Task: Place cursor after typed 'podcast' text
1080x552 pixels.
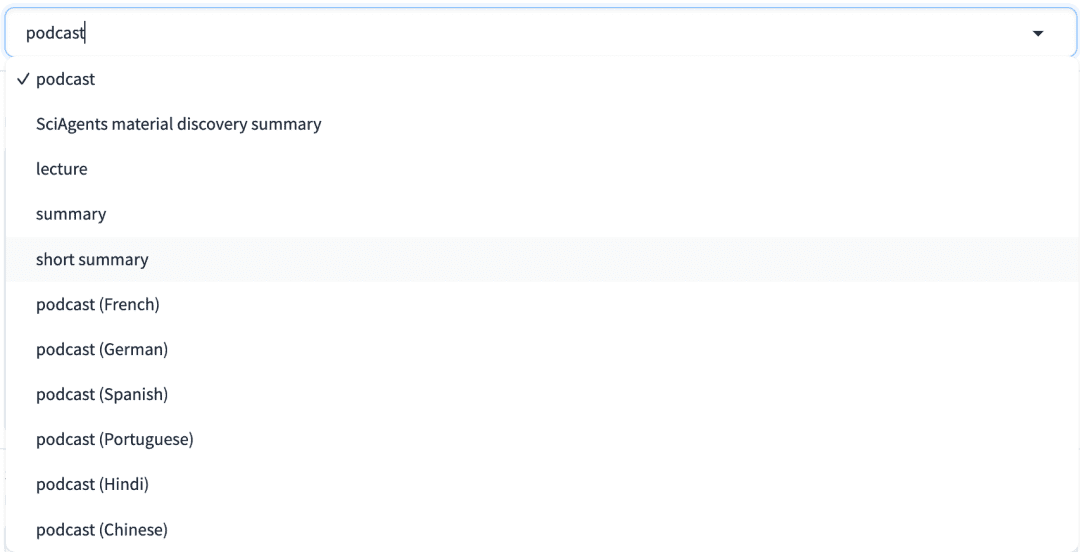Action: pos(85,33)
